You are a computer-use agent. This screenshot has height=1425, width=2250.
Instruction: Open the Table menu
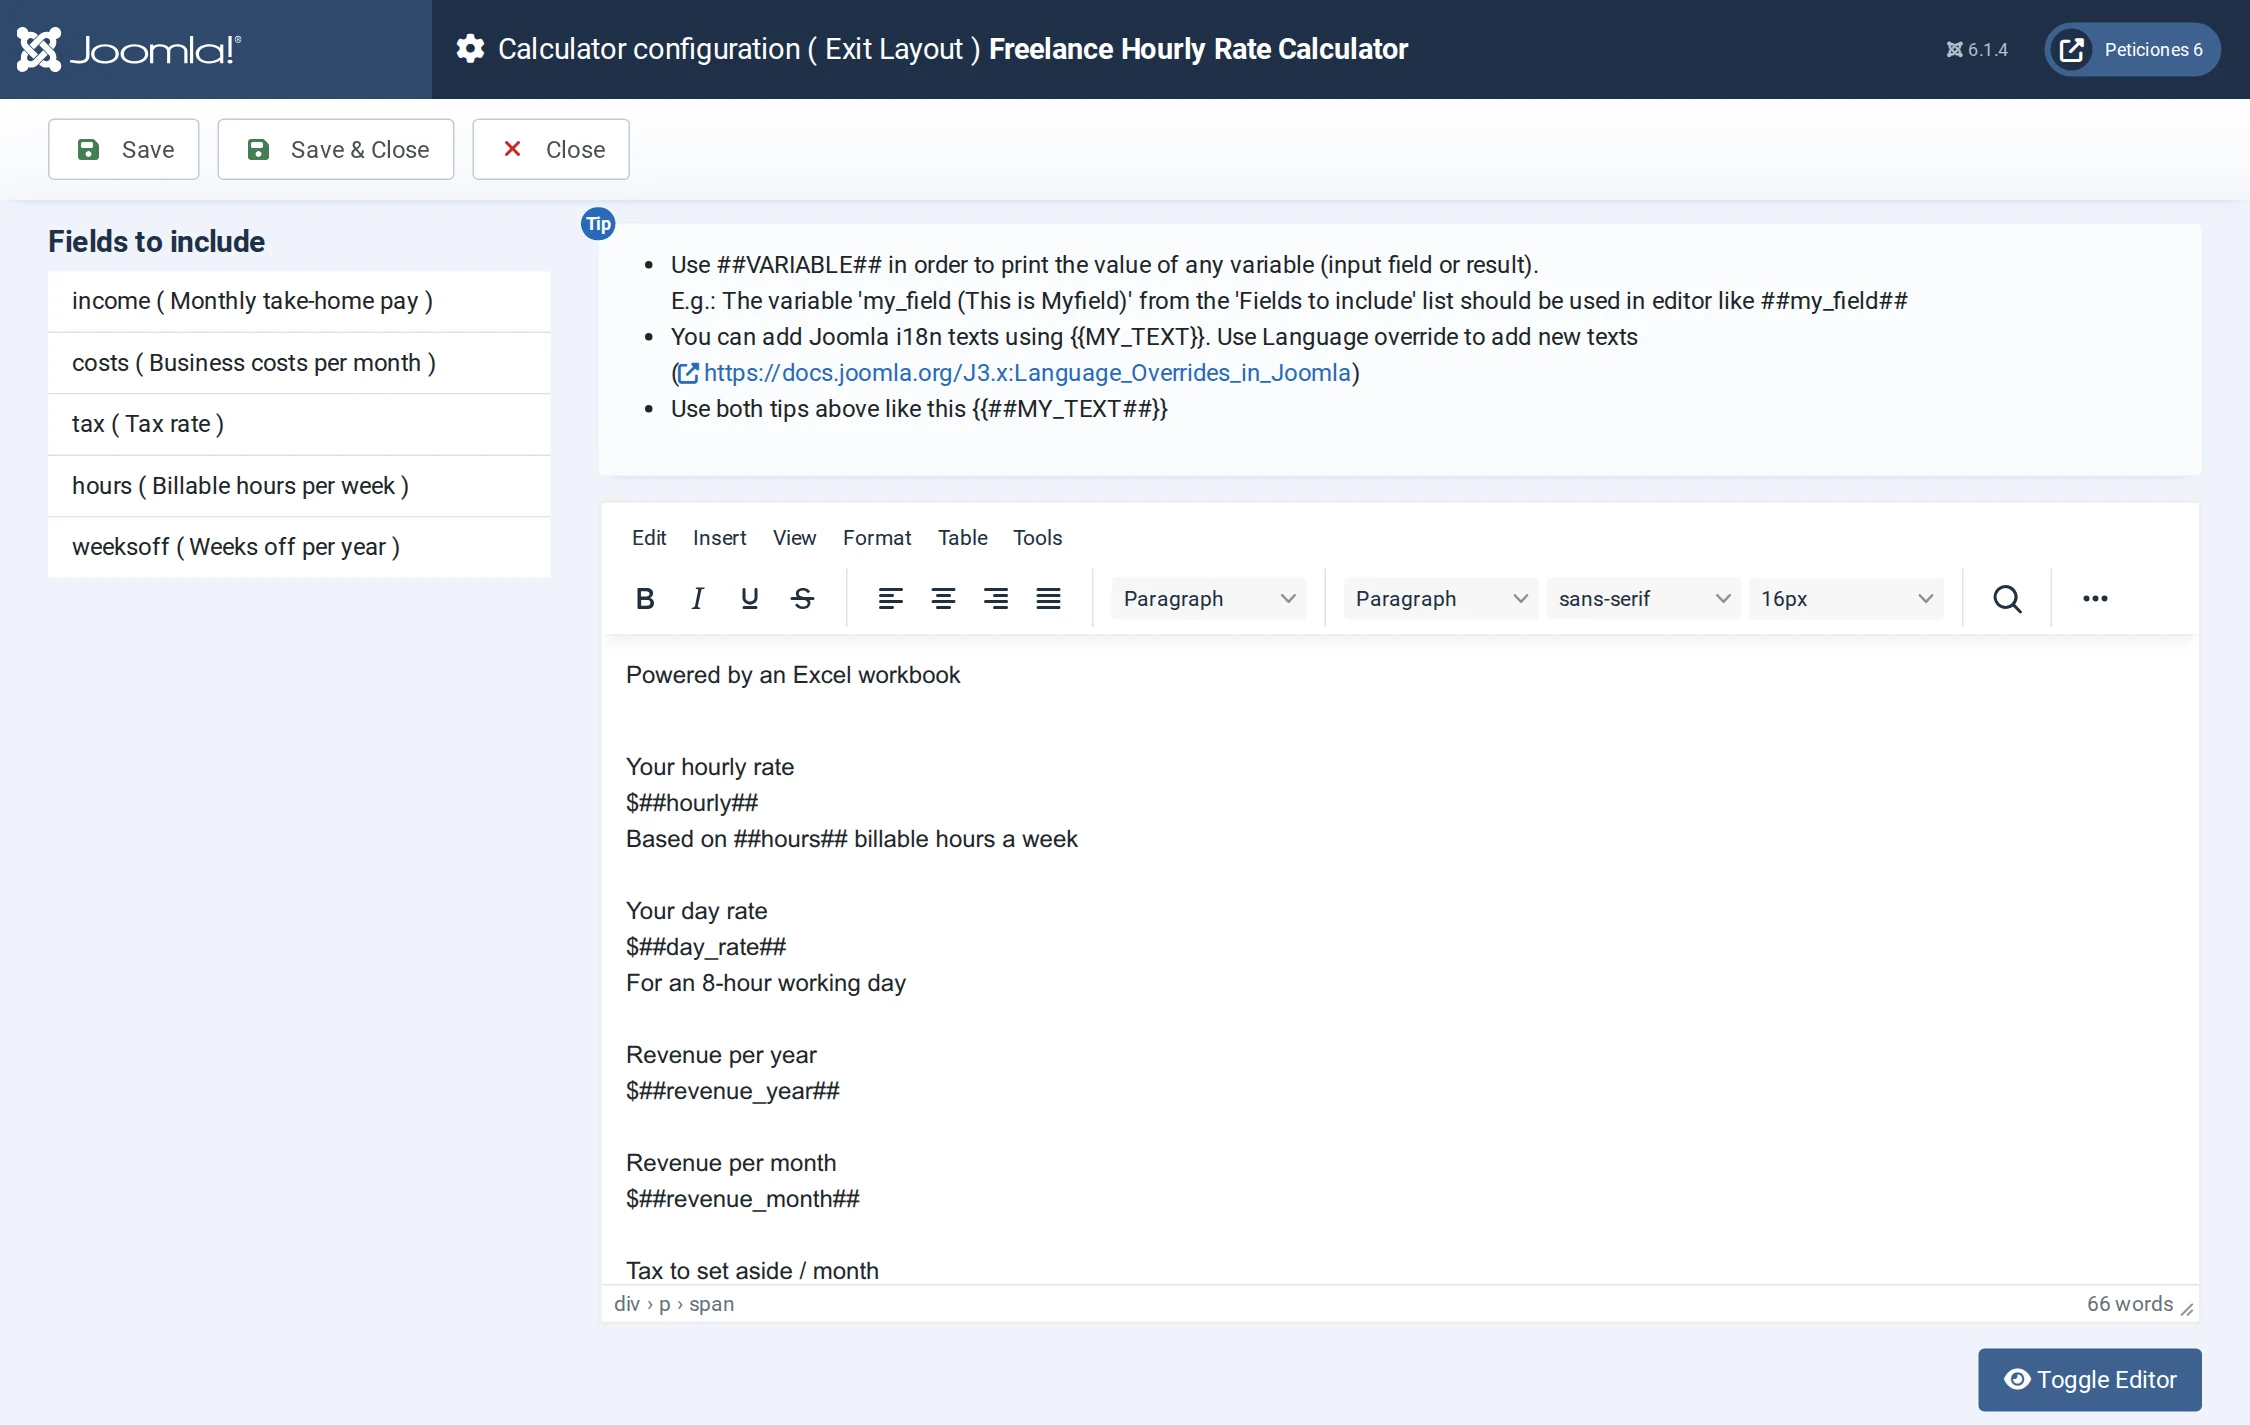click(962, 538)
